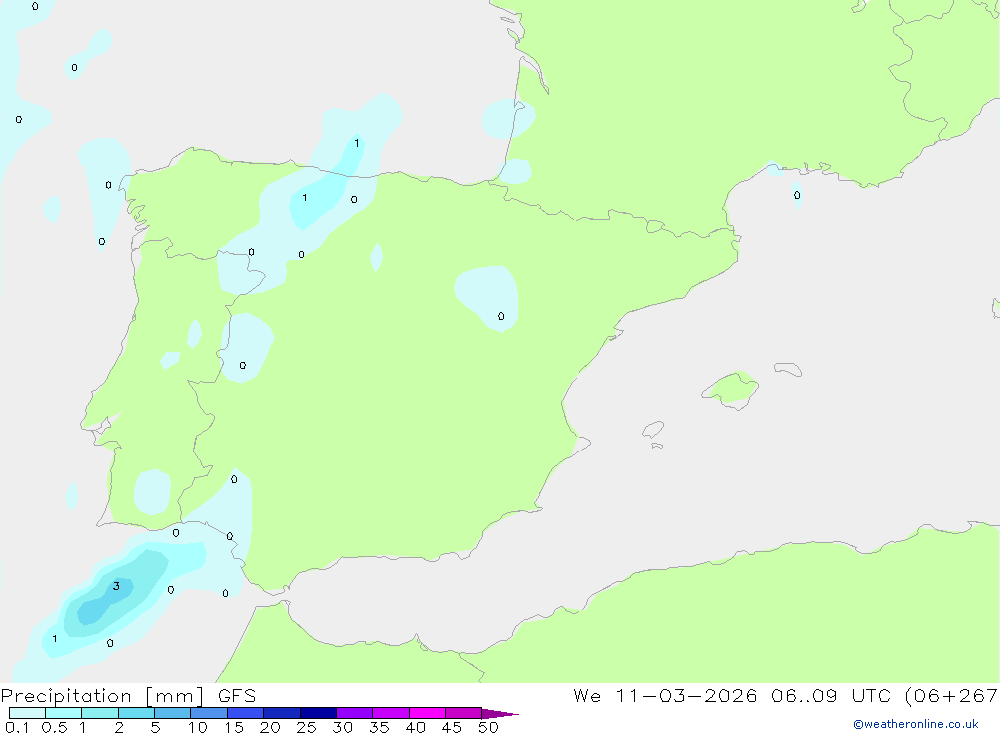Choose the 30–35 mm violet legend swatch
The height and width of the screenshot is (733, 1000).
[355, 713]
